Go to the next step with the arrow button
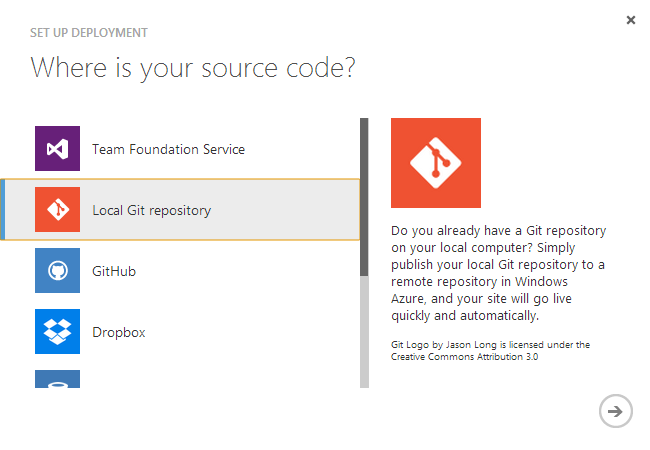This screenshot has width=650, height=450. (x=615, y=410)
